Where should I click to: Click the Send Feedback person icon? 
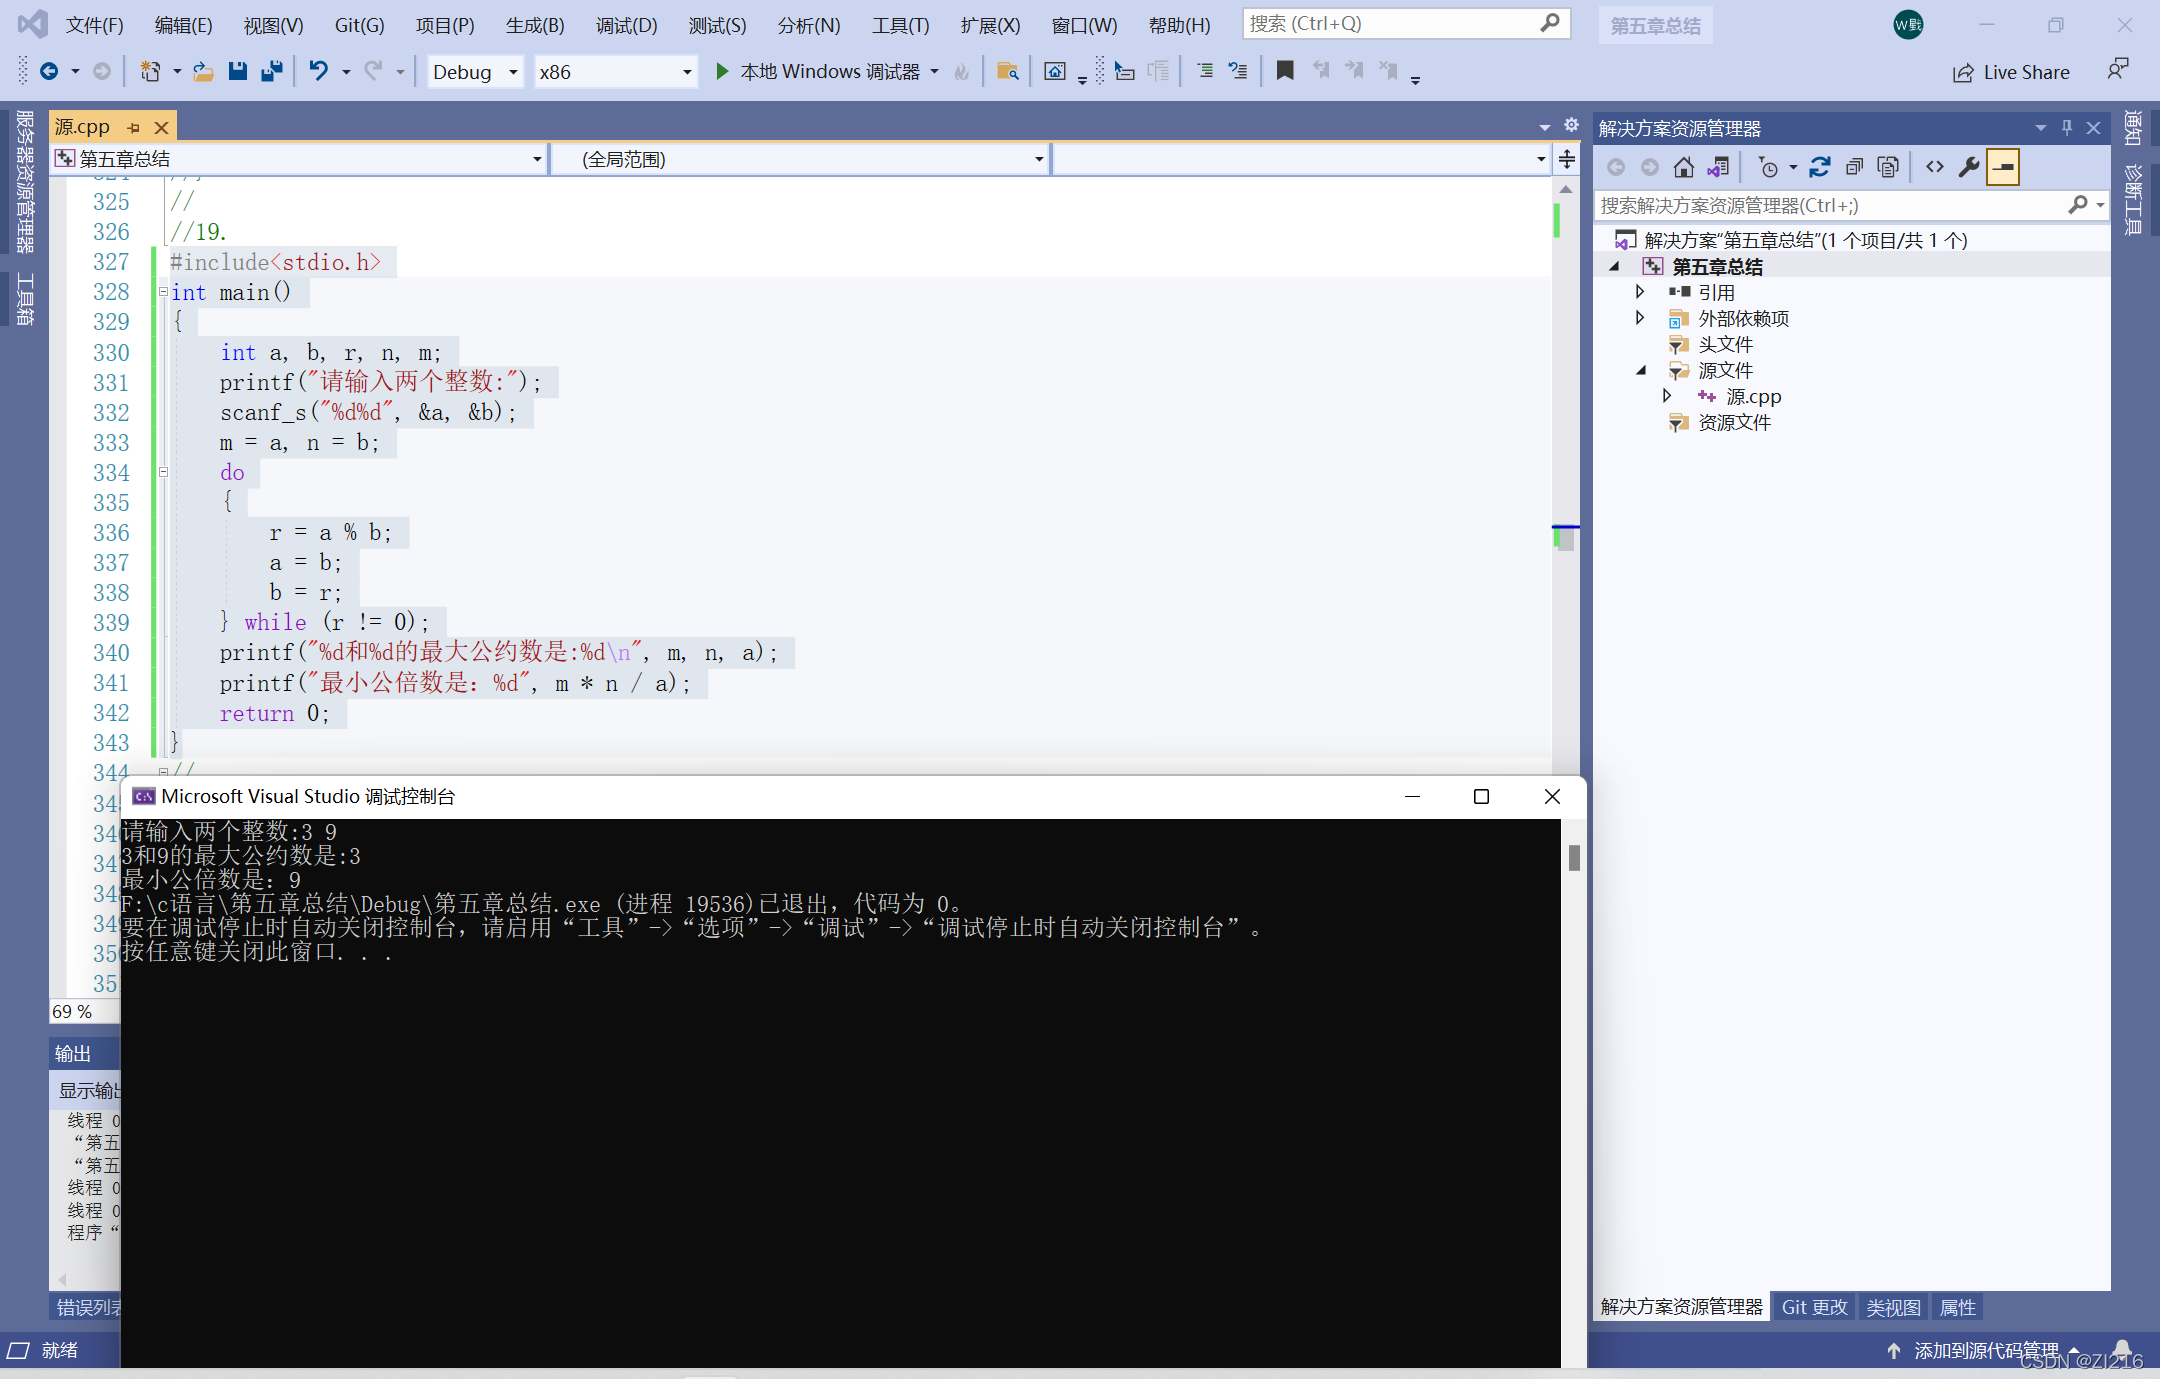[x=2117, y=70]
